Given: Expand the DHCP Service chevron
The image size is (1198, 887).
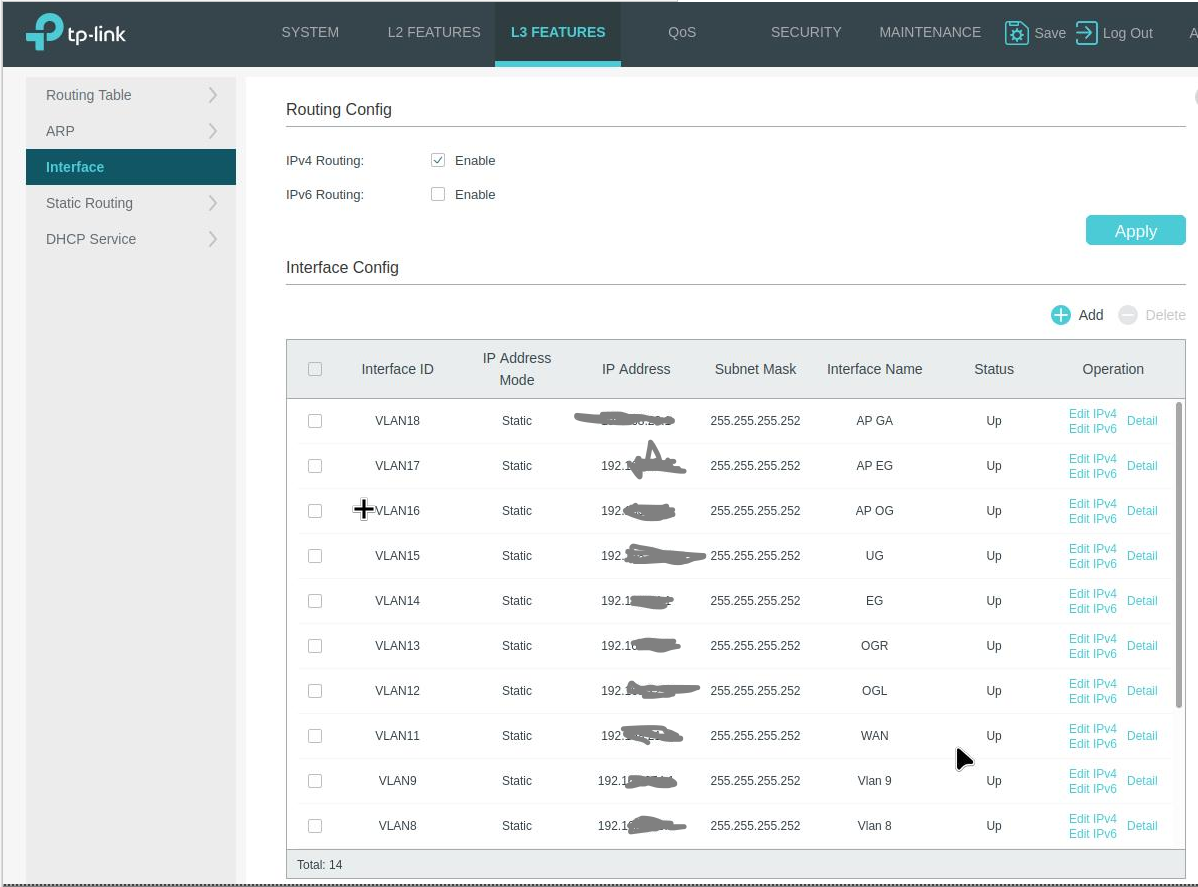Looking at the screenshot, I should [x=213, y=239].
